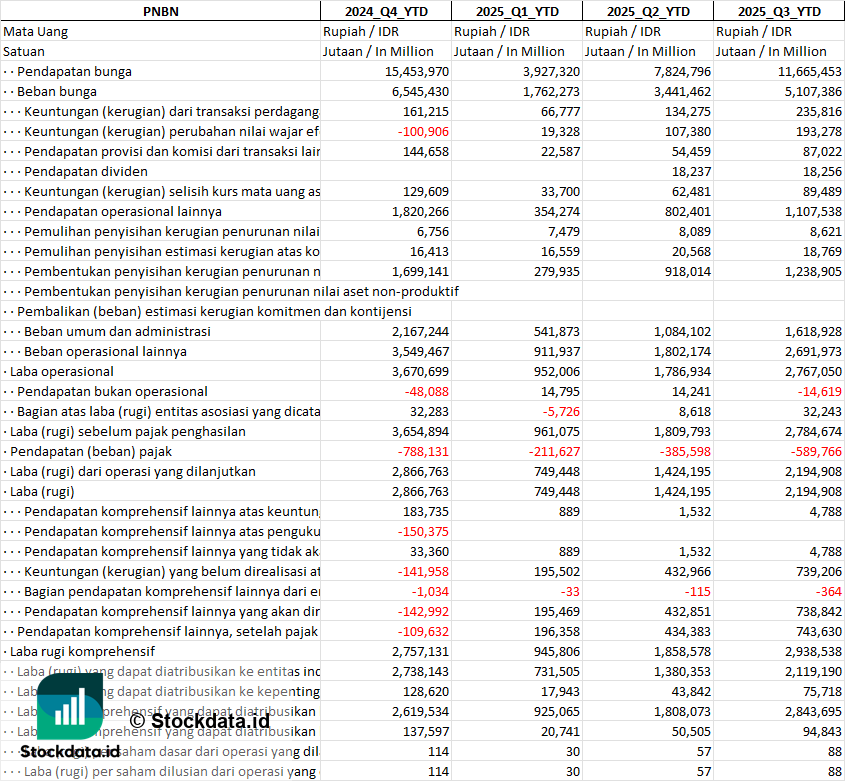
Task: Click the © Stockdata.id watermark text
Action: click(199, 721)
